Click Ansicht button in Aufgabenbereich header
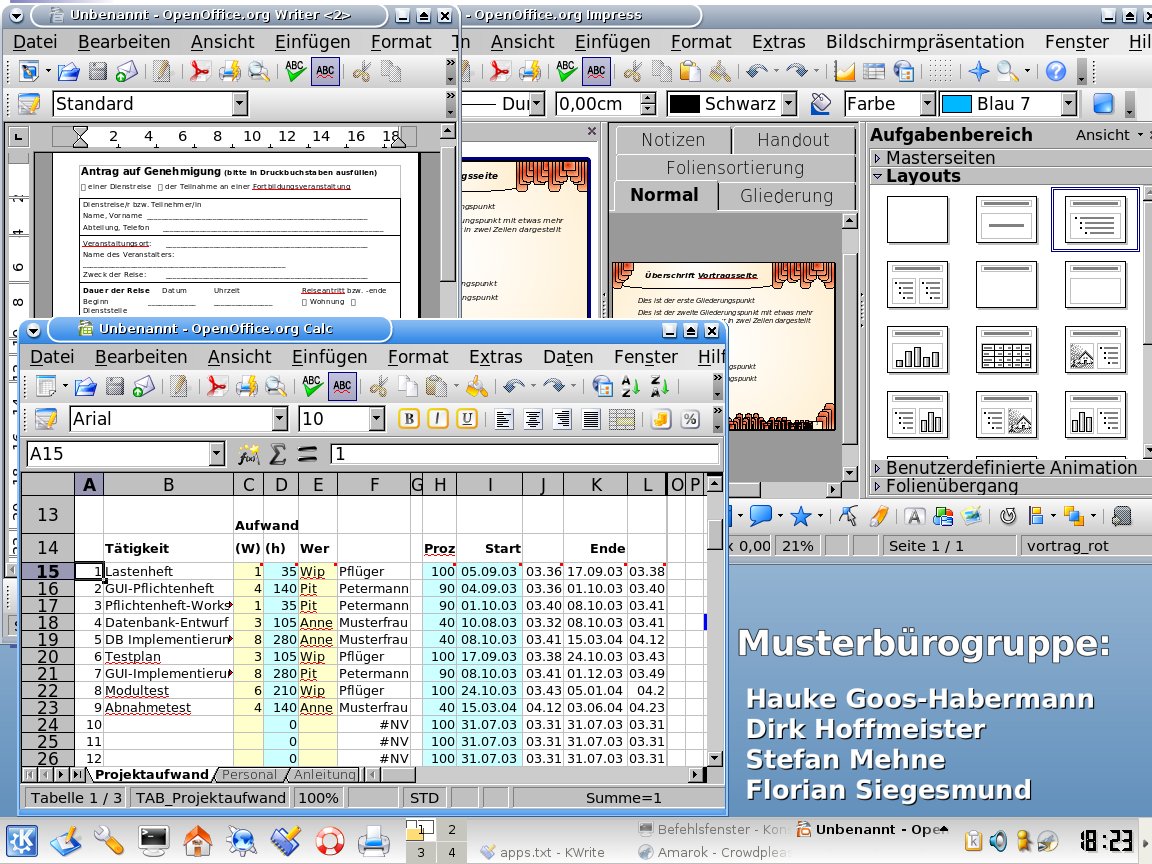 [1109, 135]
